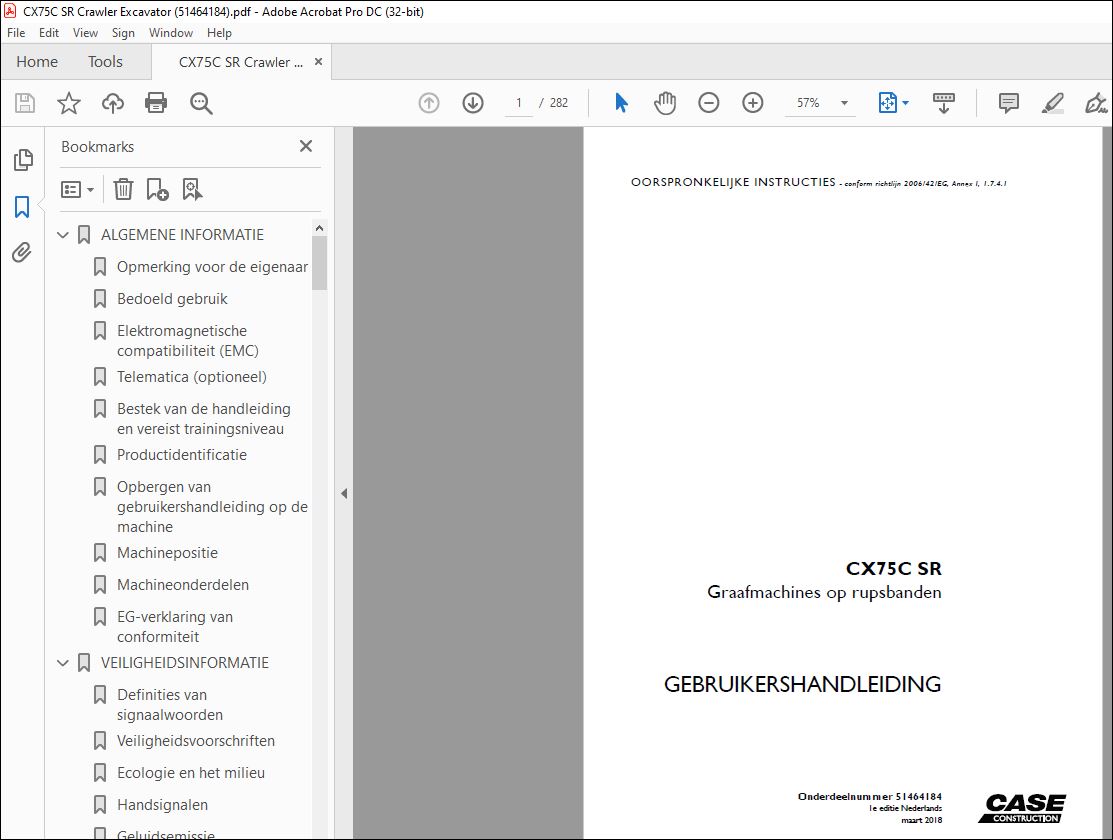
Task: Select 'Machineonderdelen' bookmark
Action: coord(183,585)
